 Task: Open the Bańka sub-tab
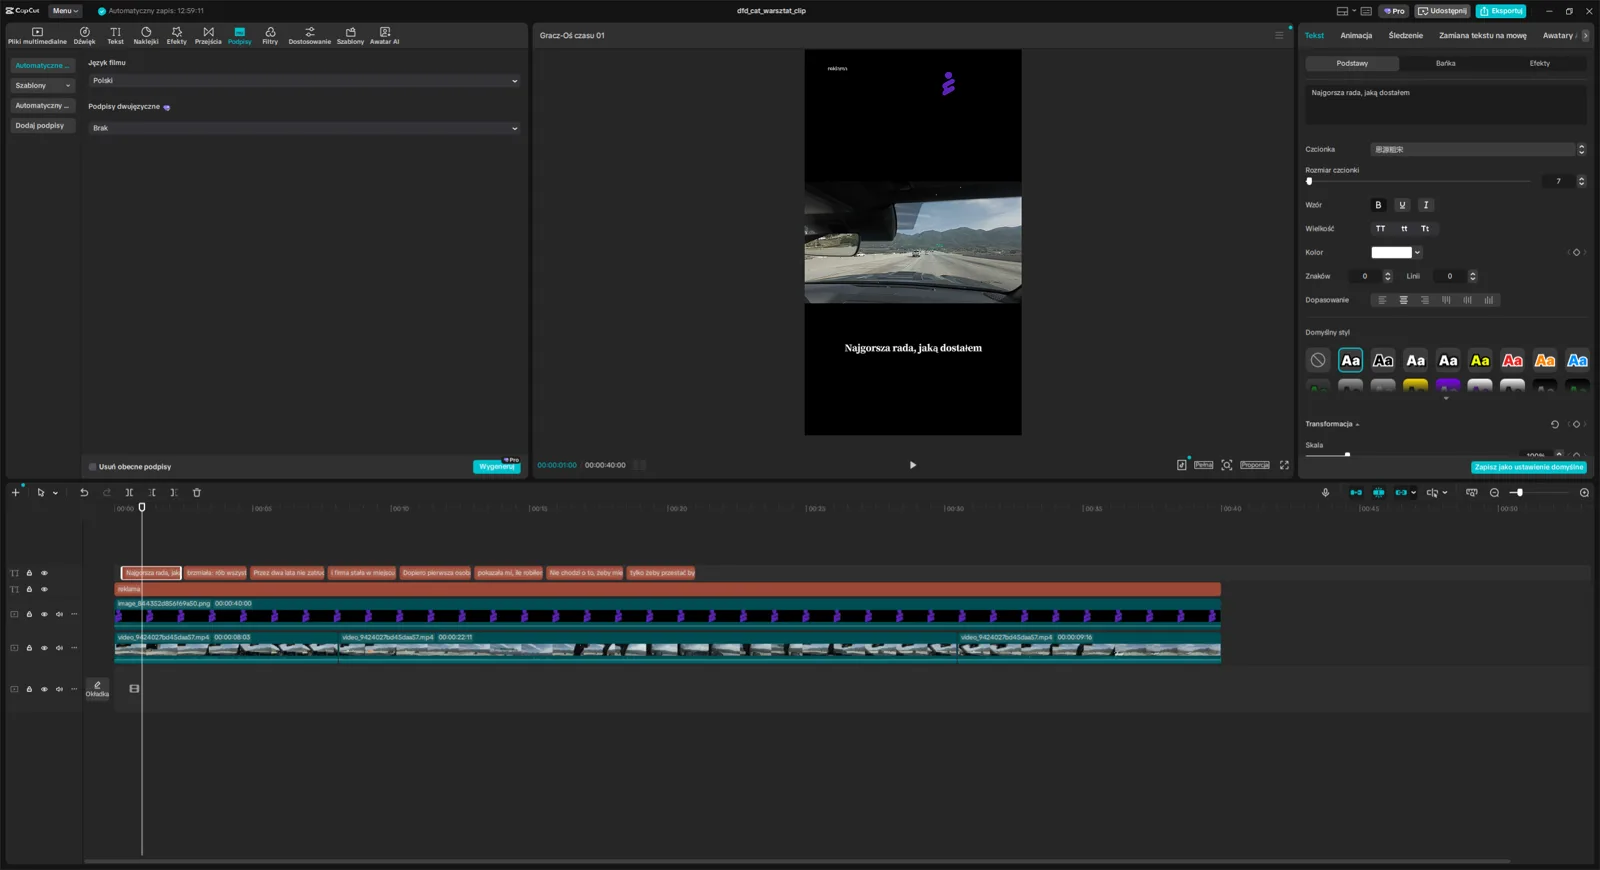(1446, 63)
